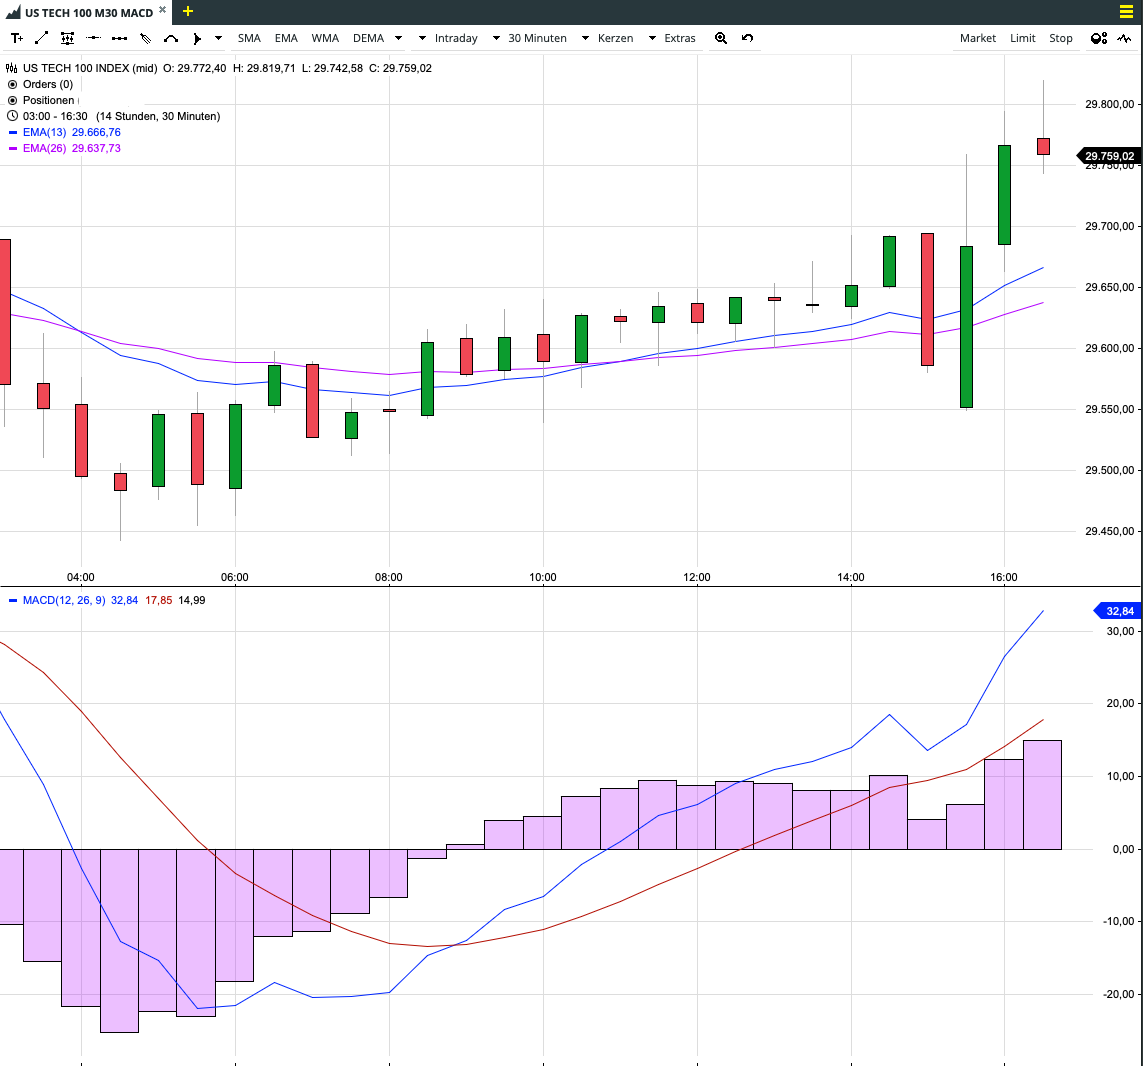Open the yellow hamburger menu

[x=1126, y=12]
